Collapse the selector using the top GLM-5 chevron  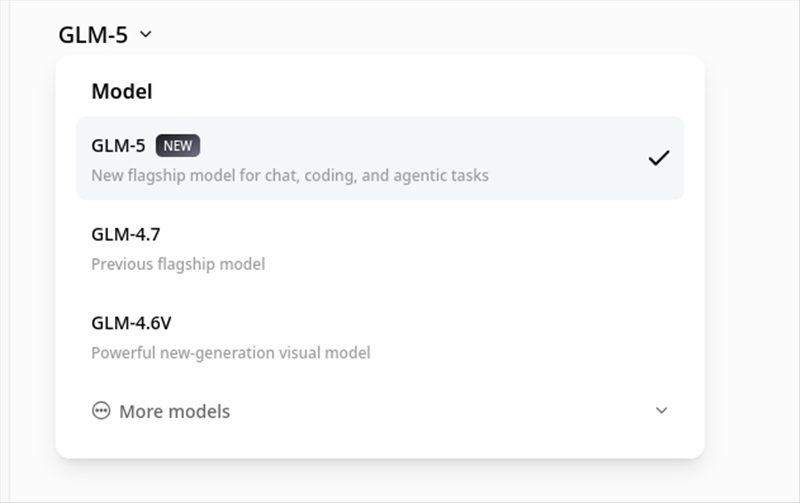[x=146, y=34]
